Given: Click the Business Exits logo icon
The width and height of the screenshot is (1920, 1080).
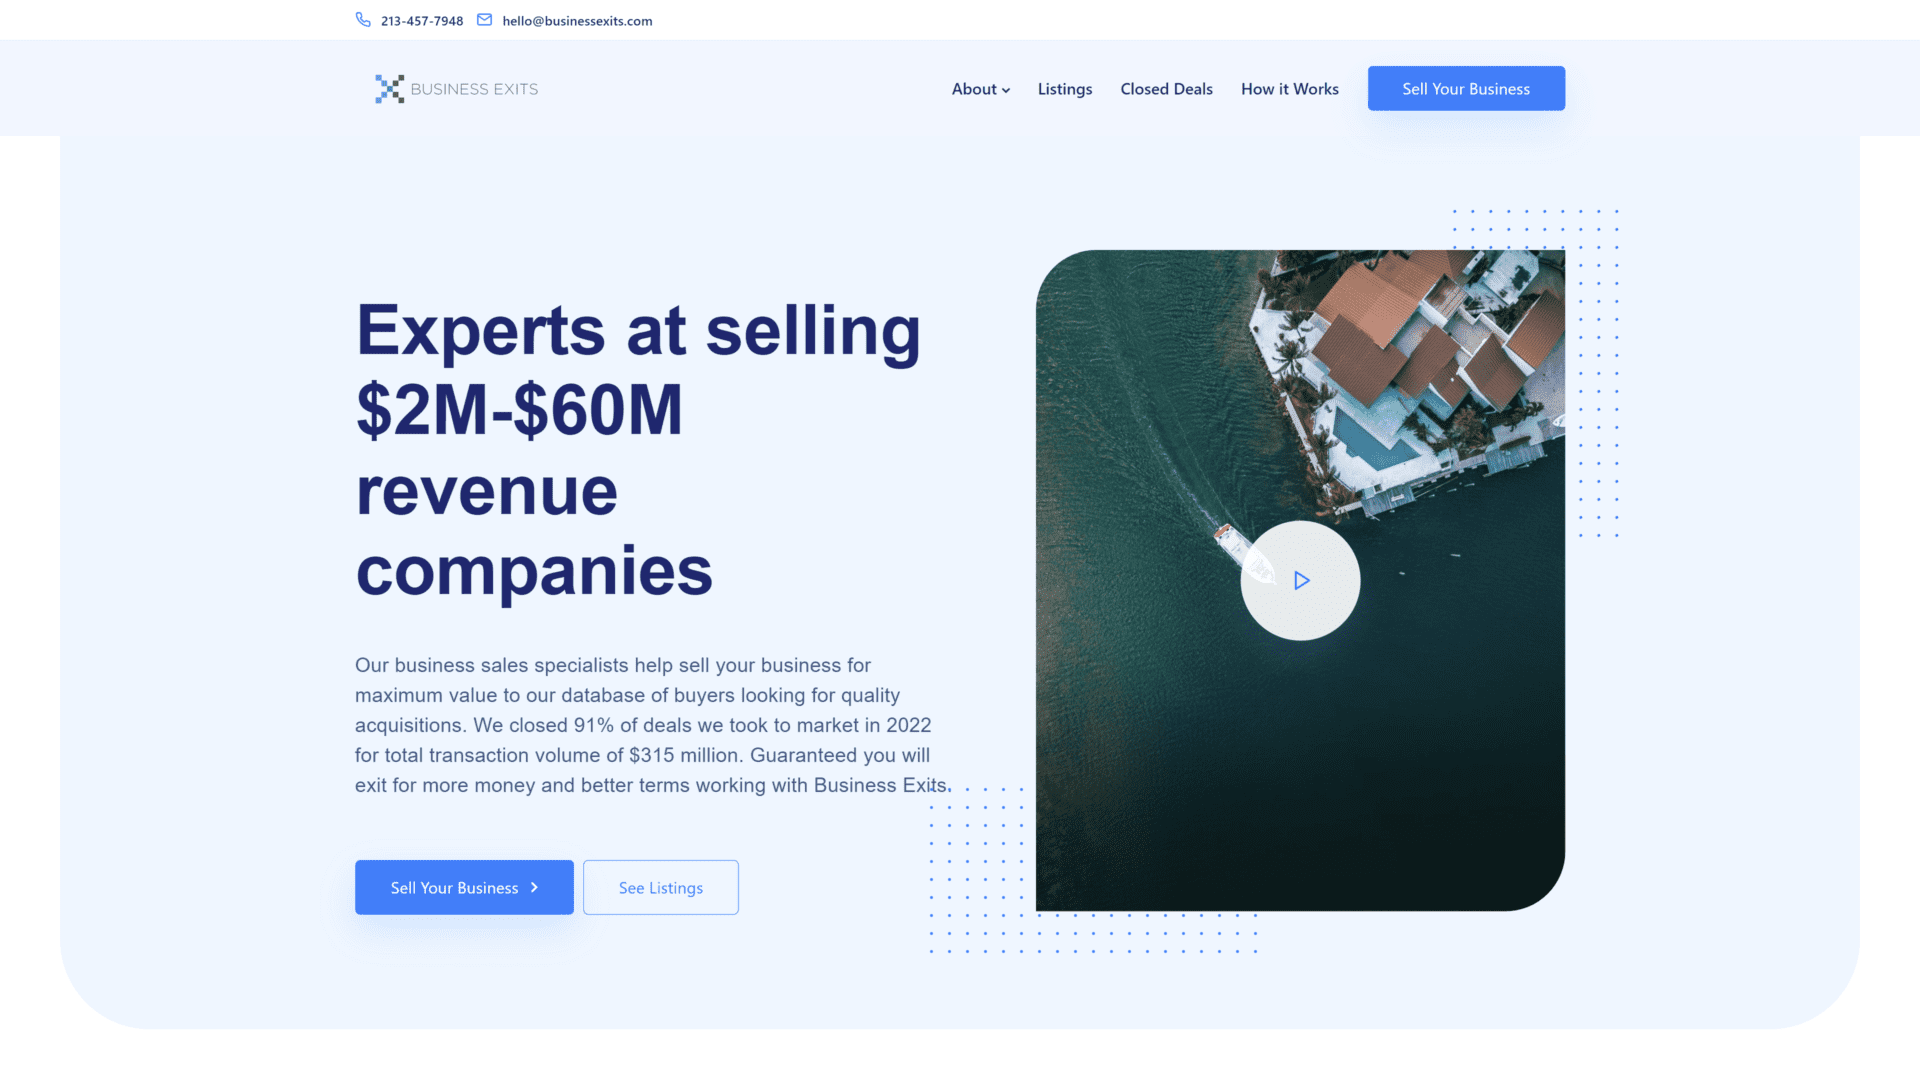Looking at the screenshot, I should point(388,88).
